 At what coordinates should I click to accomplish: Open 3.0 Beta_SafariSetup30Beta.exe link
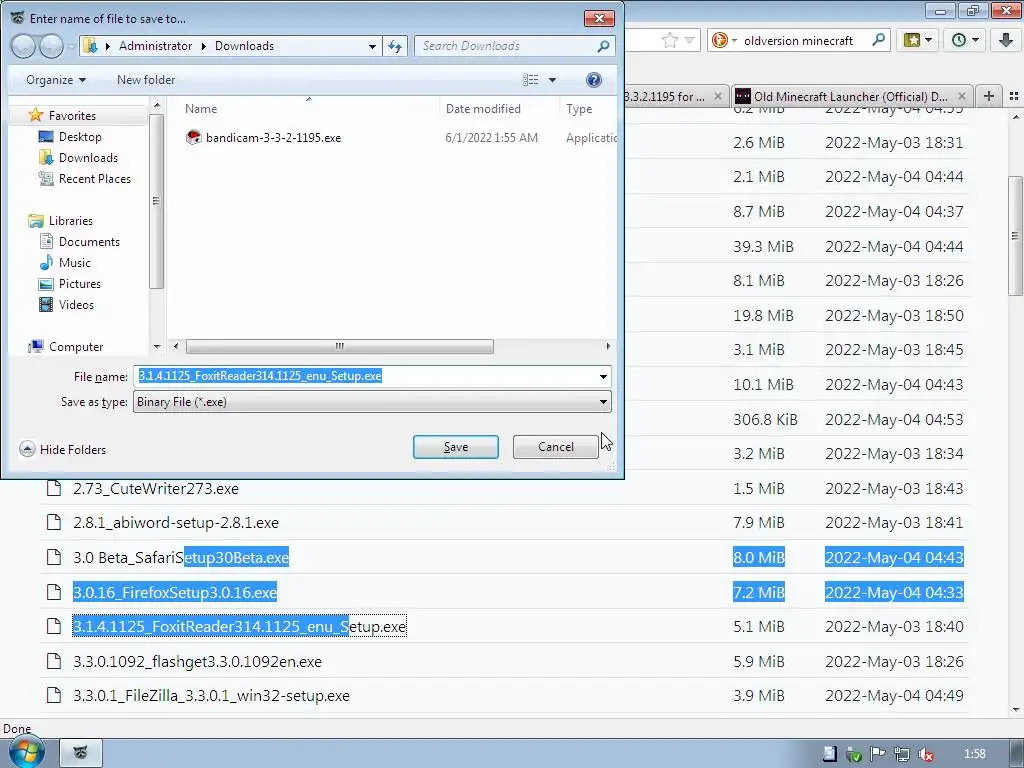tap(181, 558)
